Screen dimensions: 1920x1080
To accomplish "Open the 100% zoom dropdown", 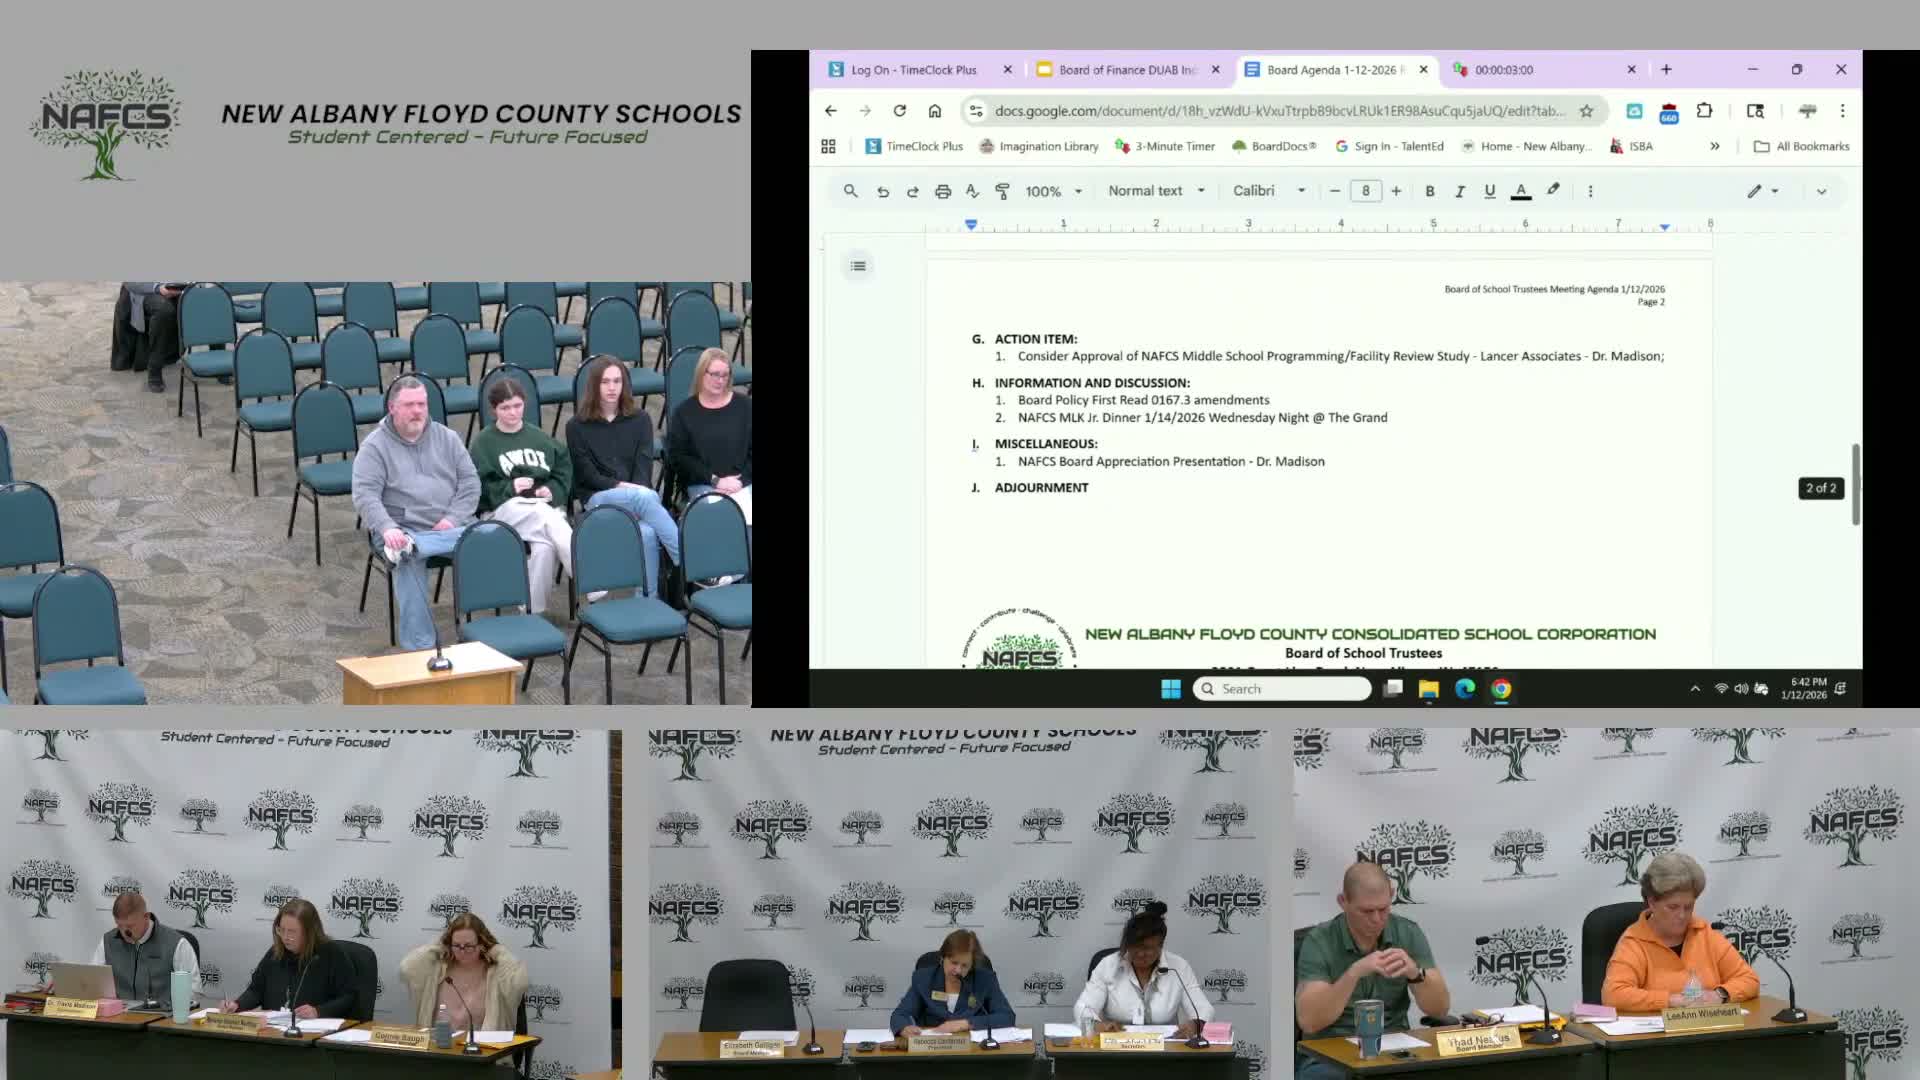I will (x=1053, y=191).
